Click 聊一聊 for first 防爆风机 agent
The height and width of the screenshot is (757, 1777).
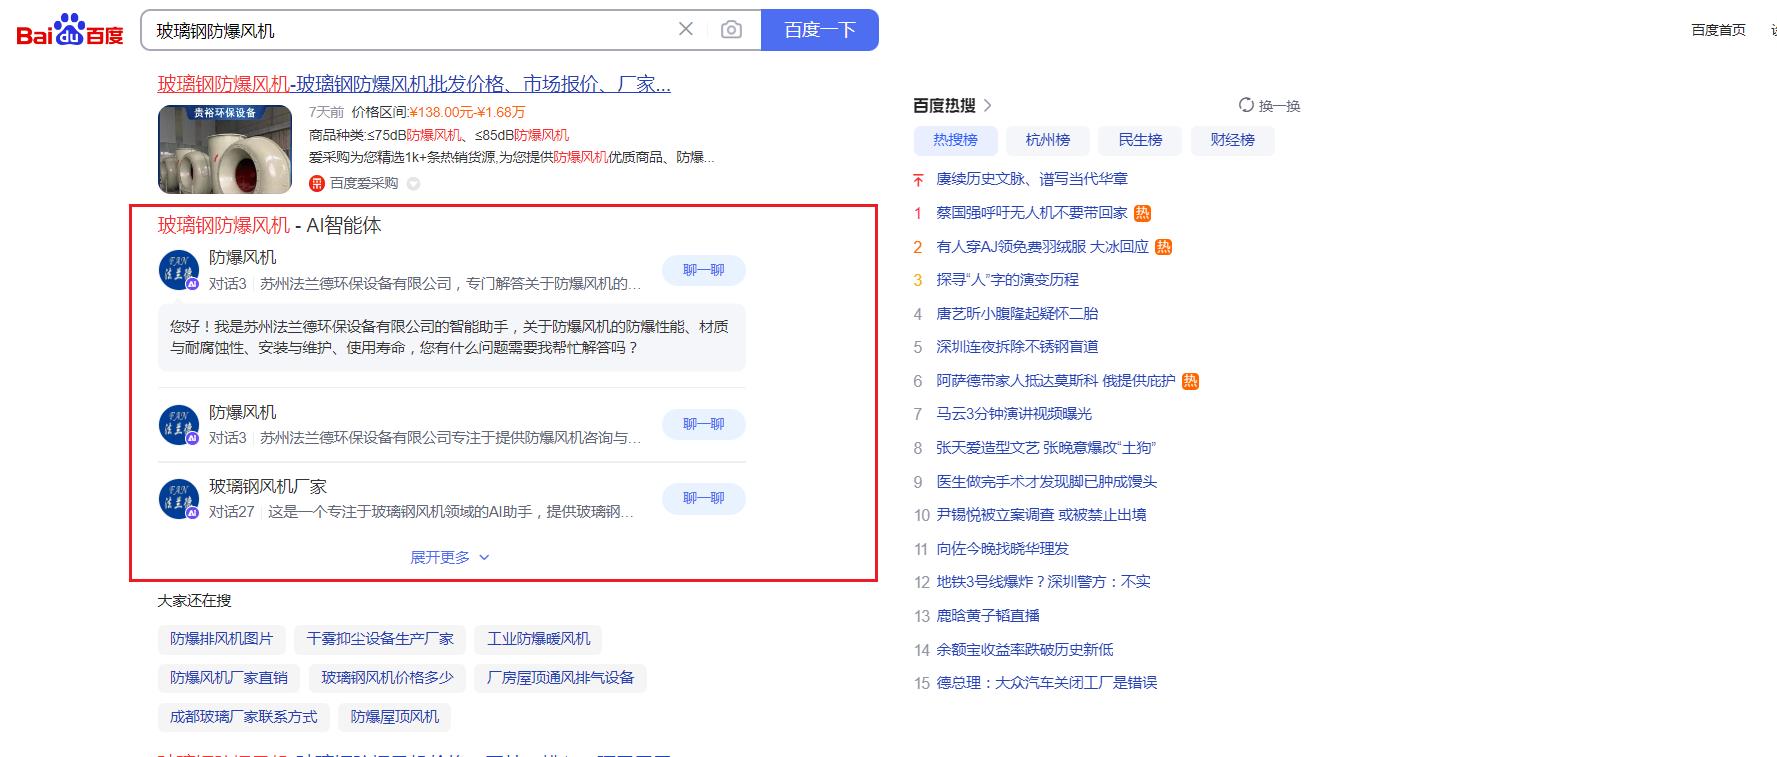(x=704, y=270)
